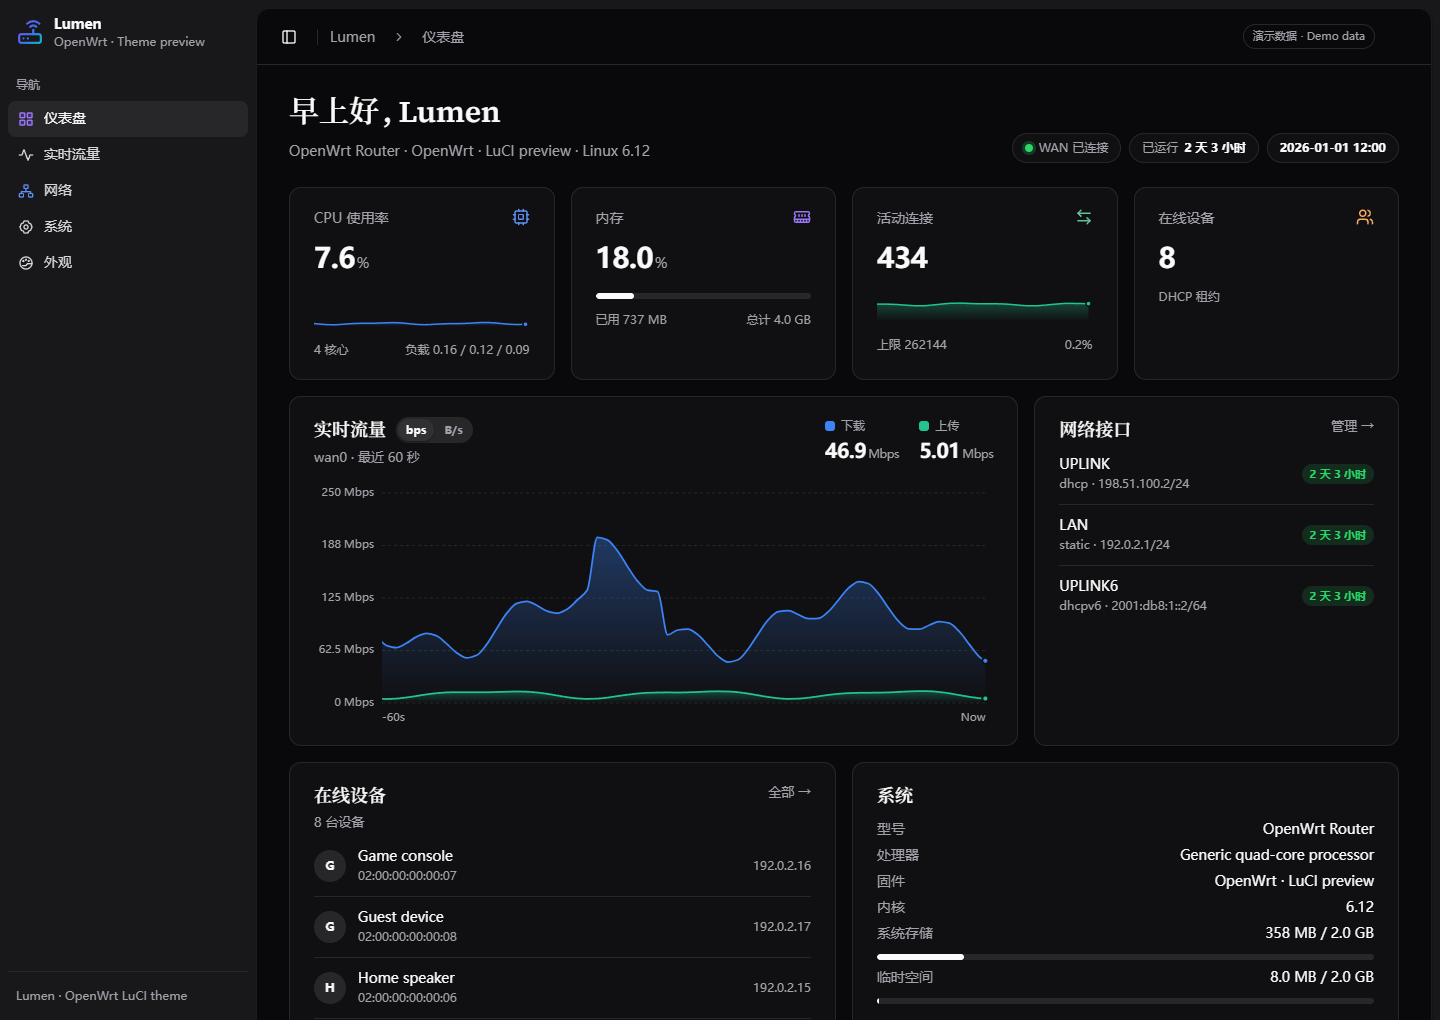
Task: Click the LAN interface row
Action: point(1216,535)
